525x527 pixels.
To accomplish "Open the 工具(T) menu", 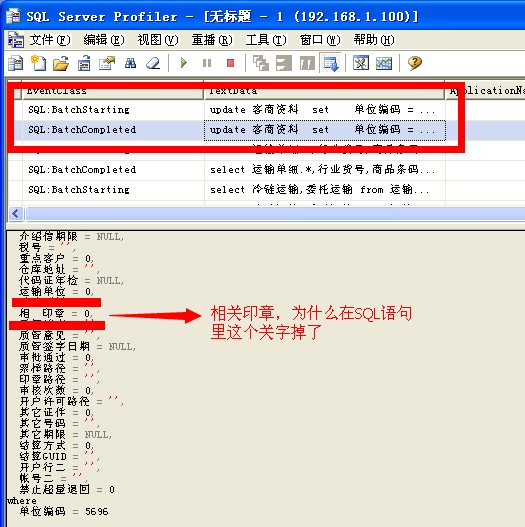I will point(266,40).
